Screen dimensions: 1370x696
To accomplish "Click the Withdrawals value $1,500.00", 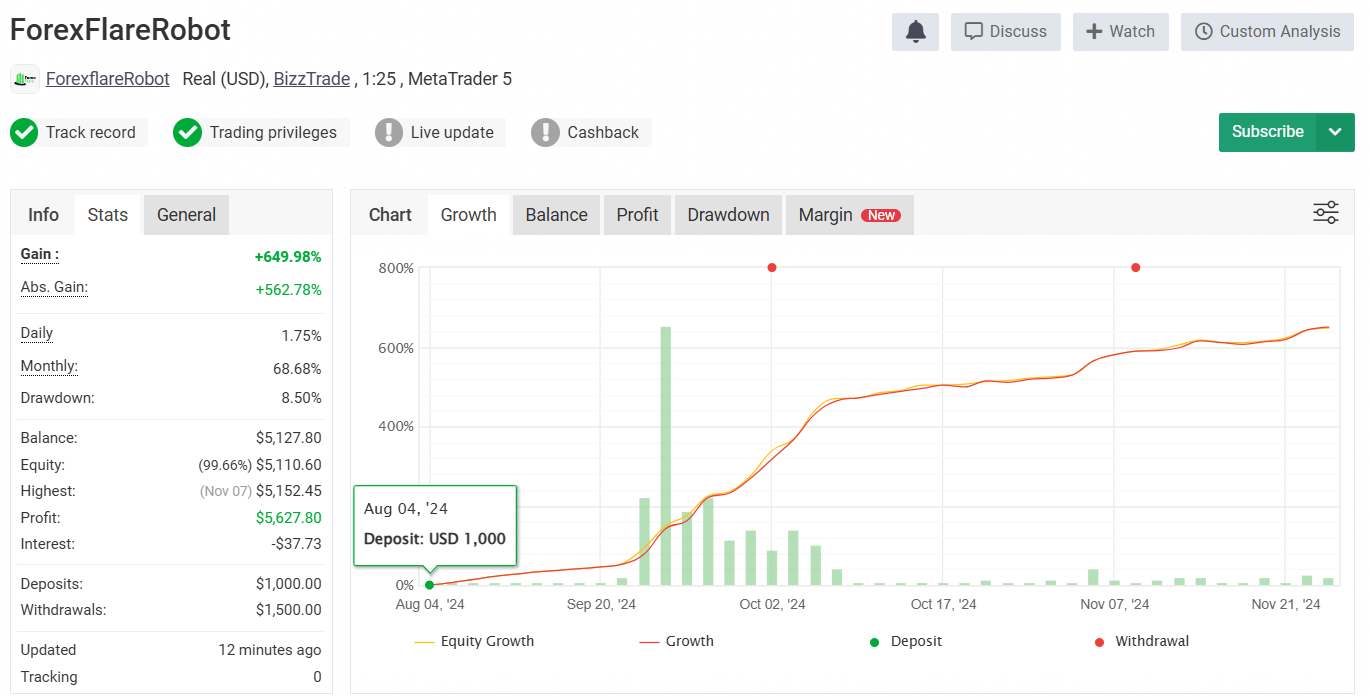I will 289,610.
